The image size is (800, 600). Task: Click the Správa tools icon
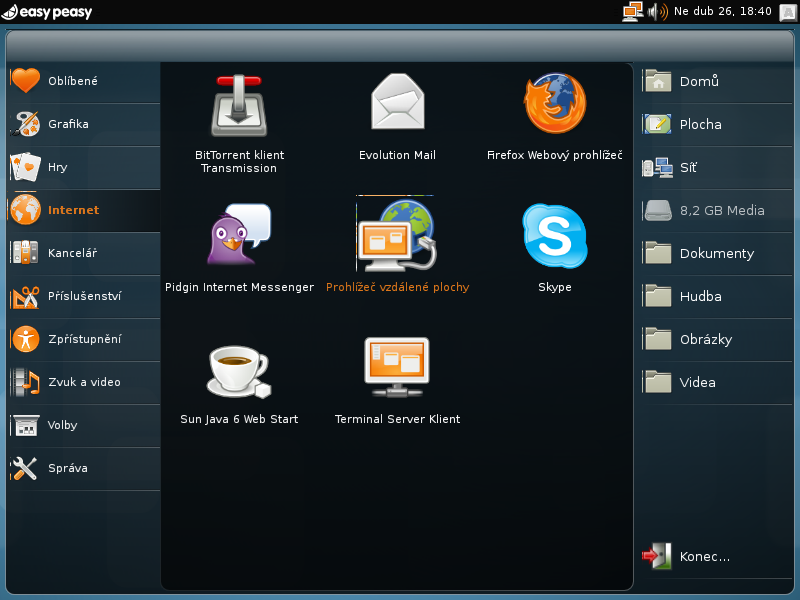click(x=26, y=468)
